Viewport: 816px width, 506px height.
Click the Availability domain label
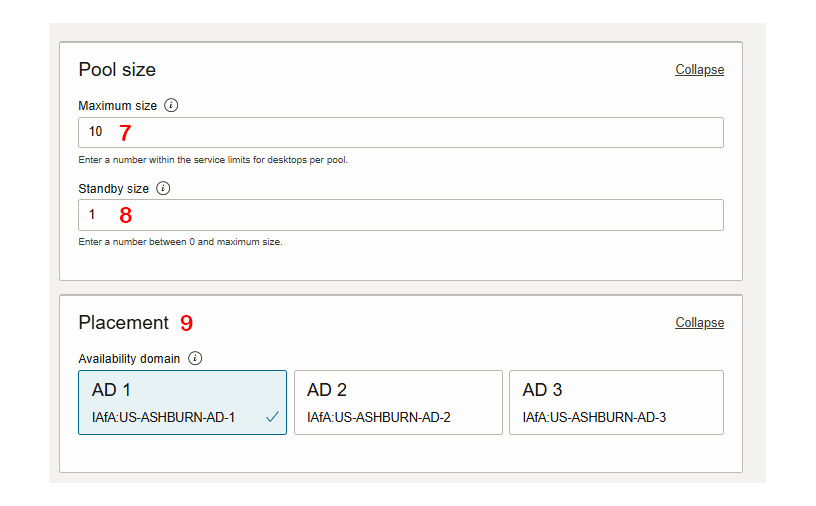(x=129, y=359)
